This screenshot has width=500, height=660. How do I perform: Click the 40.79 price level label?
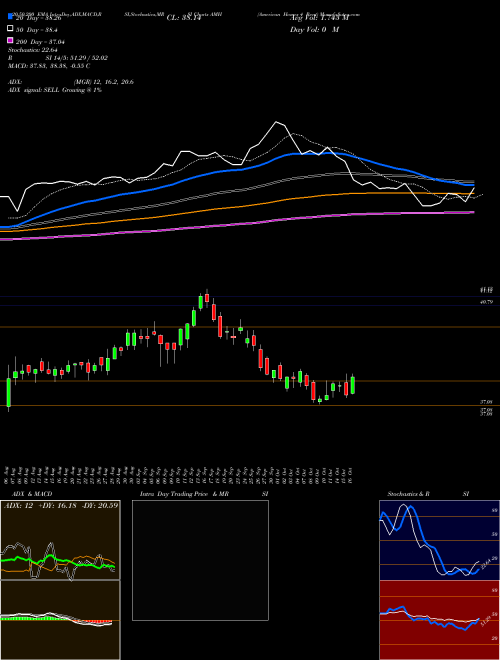pos(486,302)
